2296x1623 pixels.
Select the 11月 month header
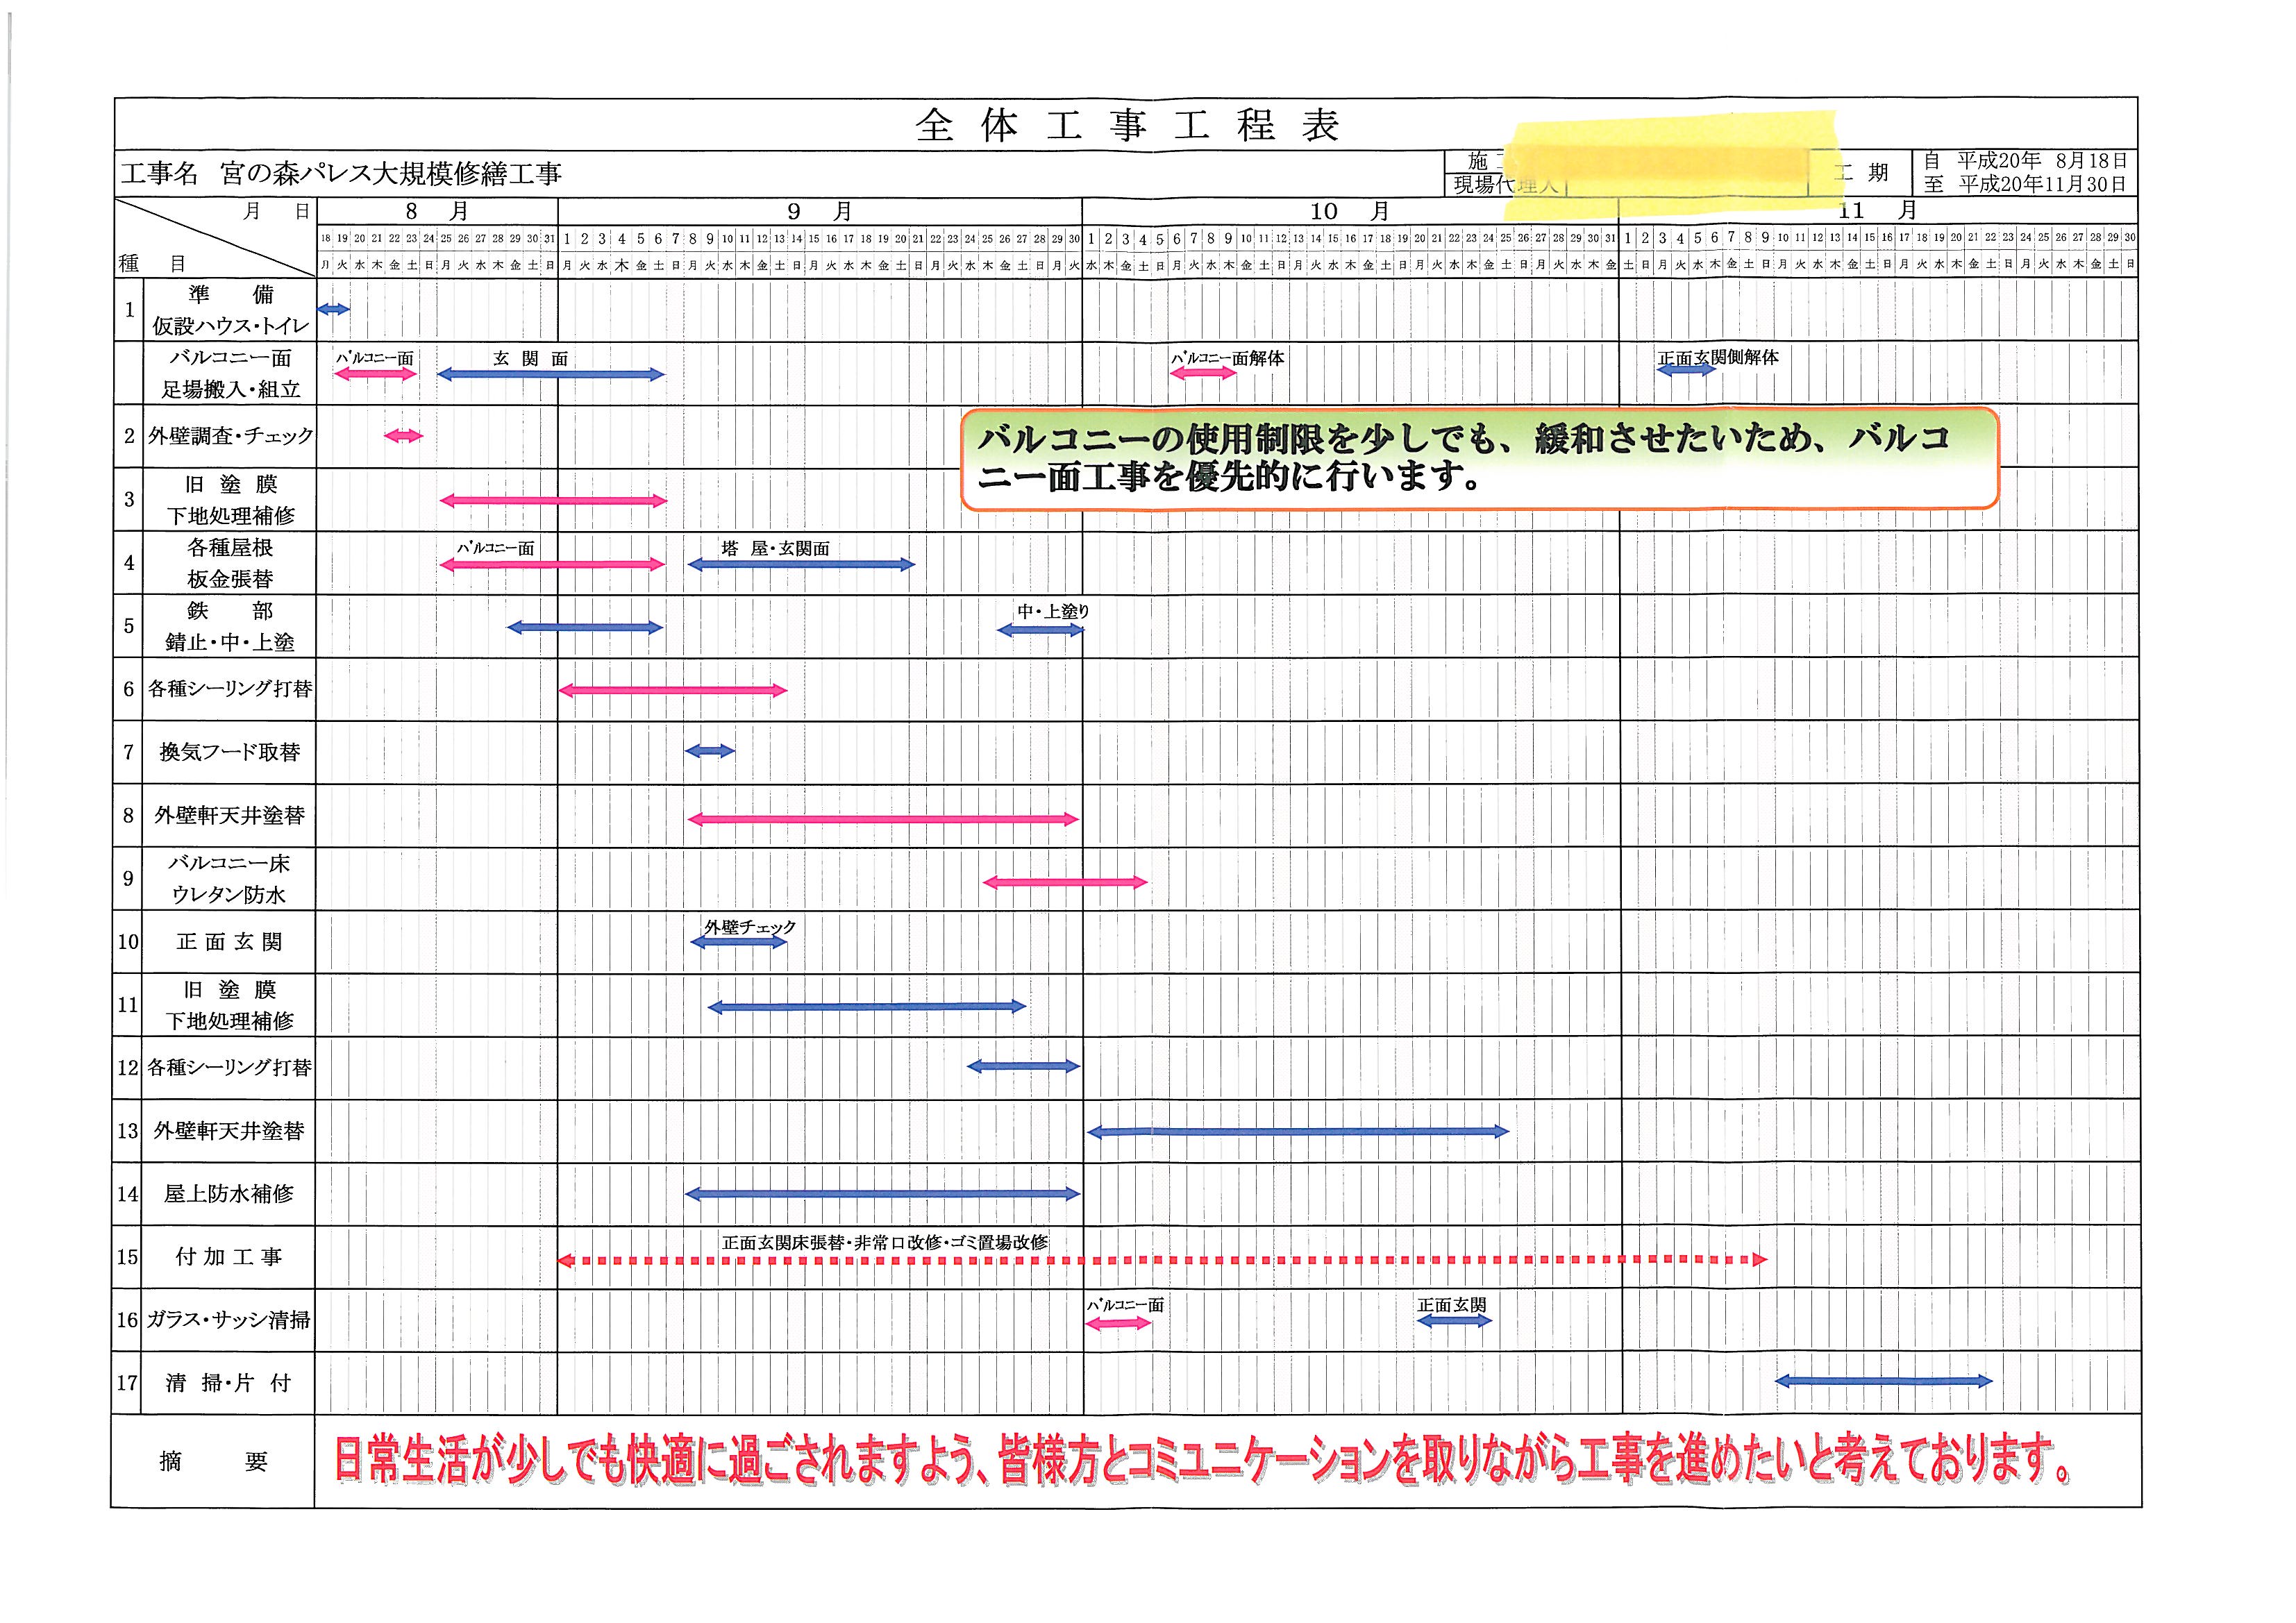(x=1878, y=211)
